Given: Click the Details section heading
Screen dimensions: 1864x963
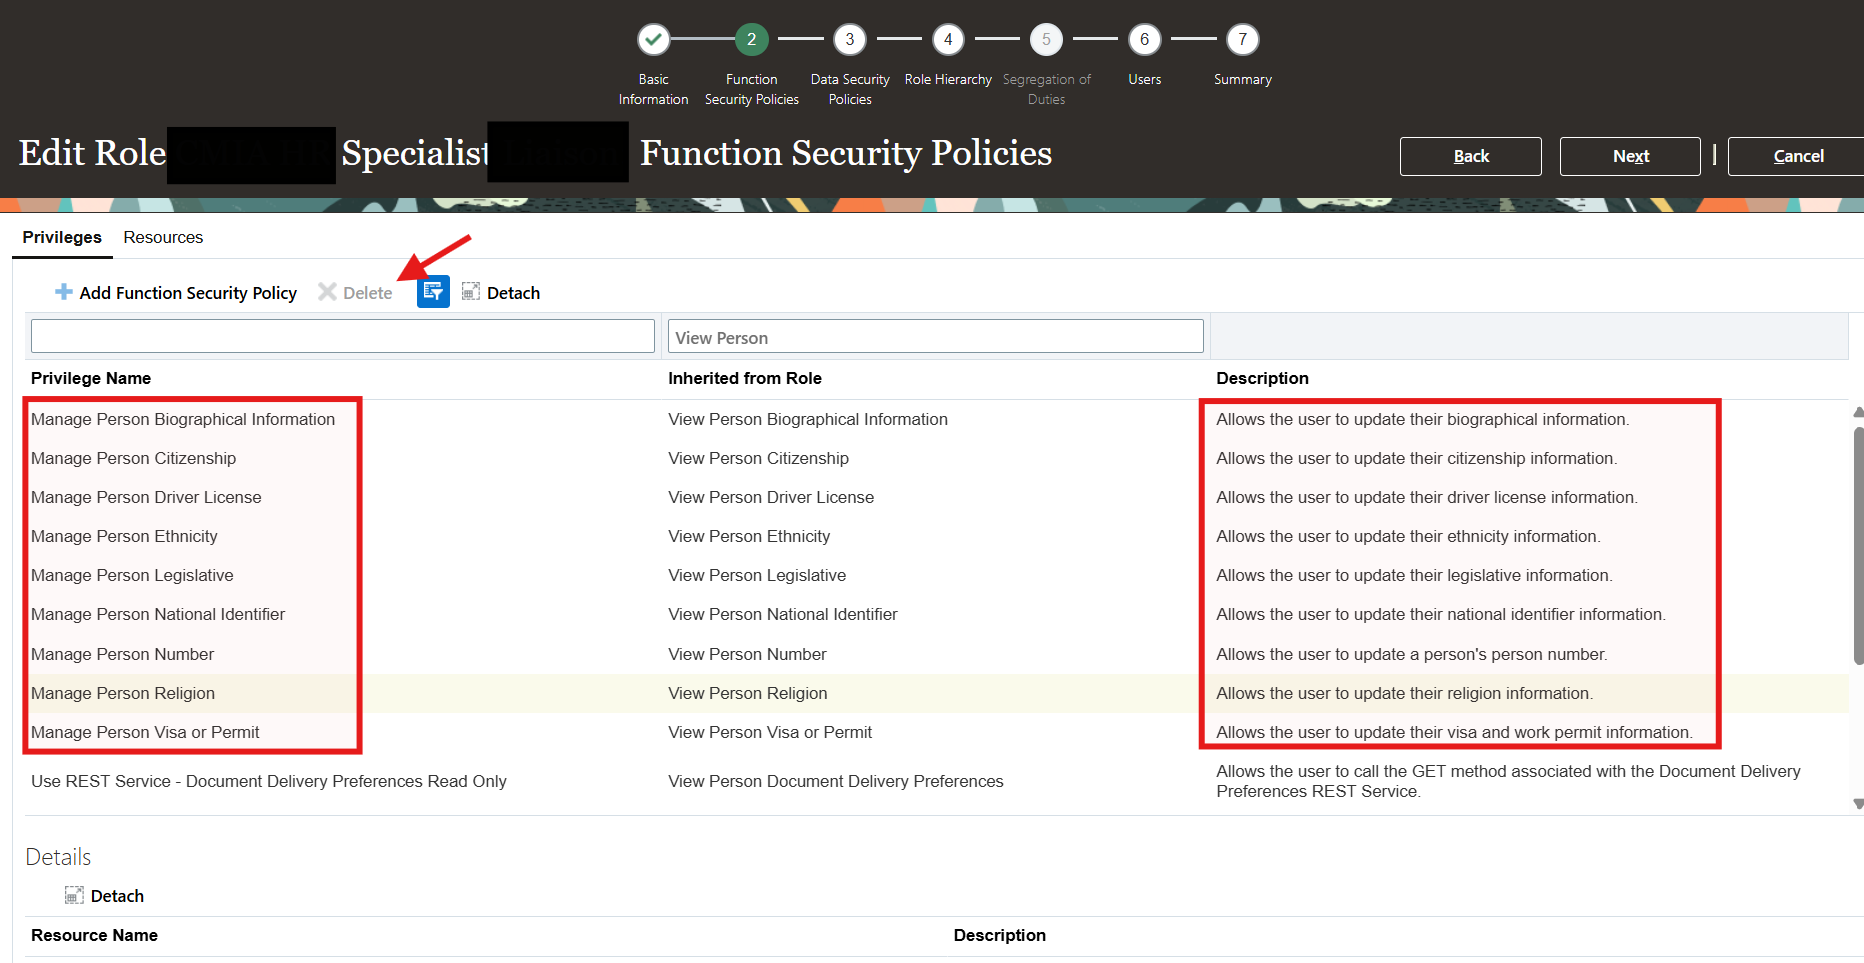Looking at the screenshot, I should click(58, 857).
